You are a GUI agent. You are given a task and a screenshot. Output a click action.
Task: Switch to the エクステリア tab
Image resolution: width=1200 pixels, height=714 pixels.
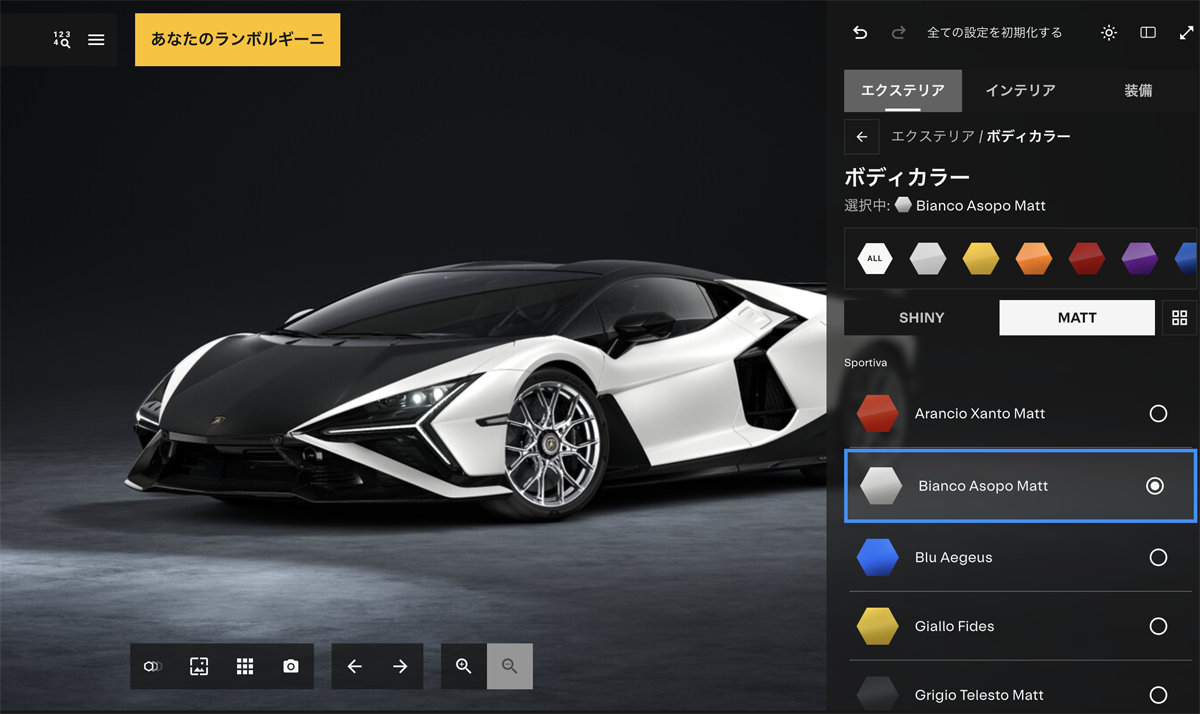(x=903, y=91)
